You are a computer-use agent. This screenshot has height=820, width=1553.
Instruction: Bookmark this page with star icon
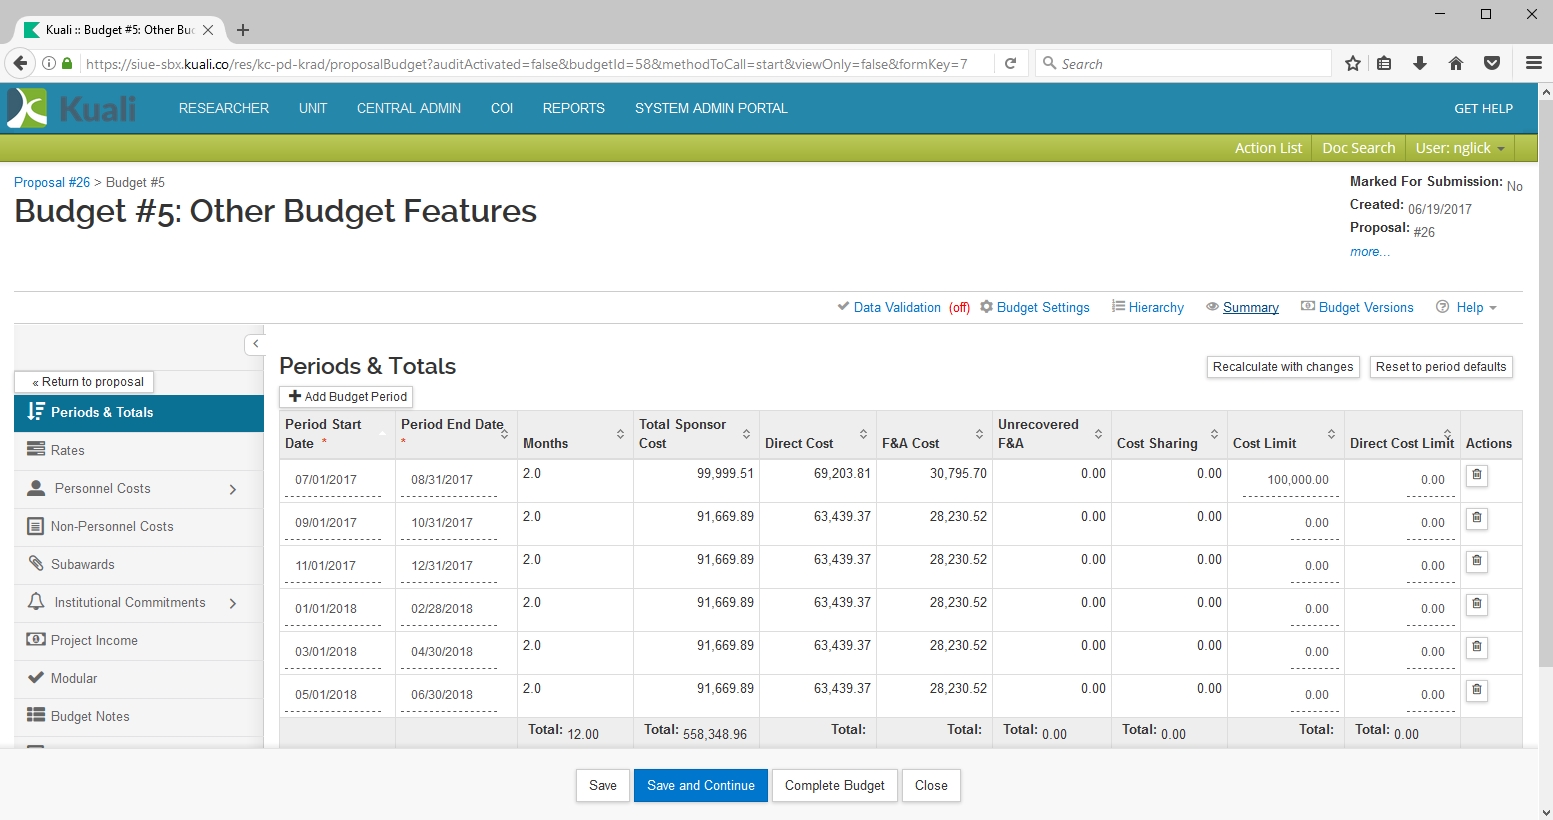click(x=1353, y=64)
